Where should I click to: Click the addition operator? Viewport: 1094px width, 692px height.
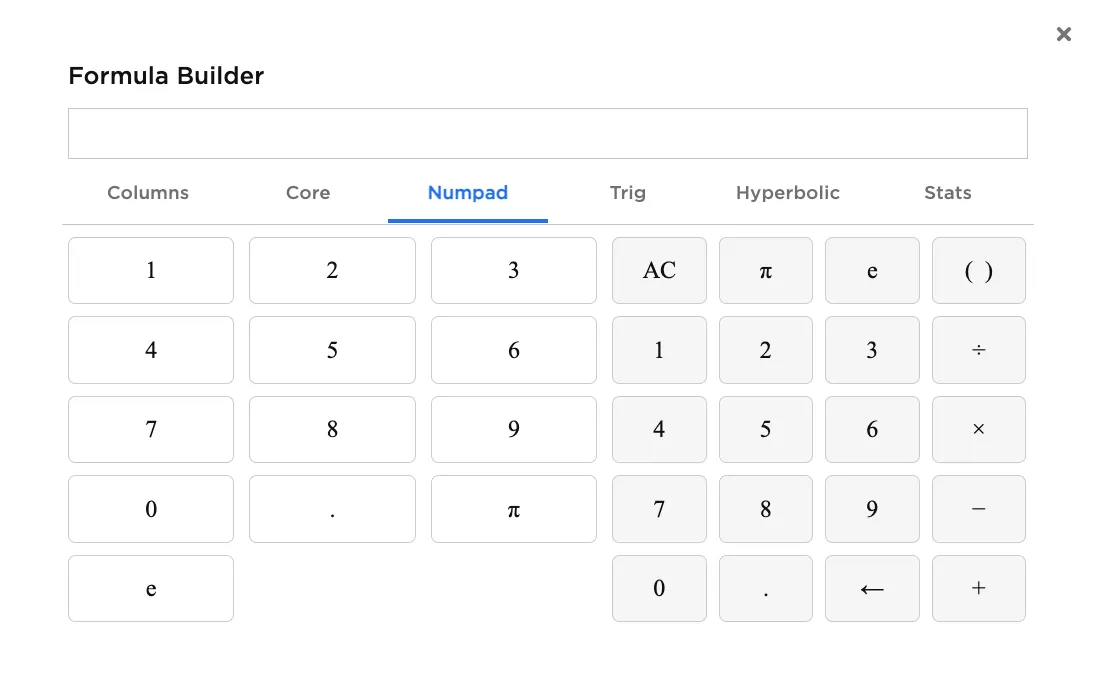click(x=978, y=588)
